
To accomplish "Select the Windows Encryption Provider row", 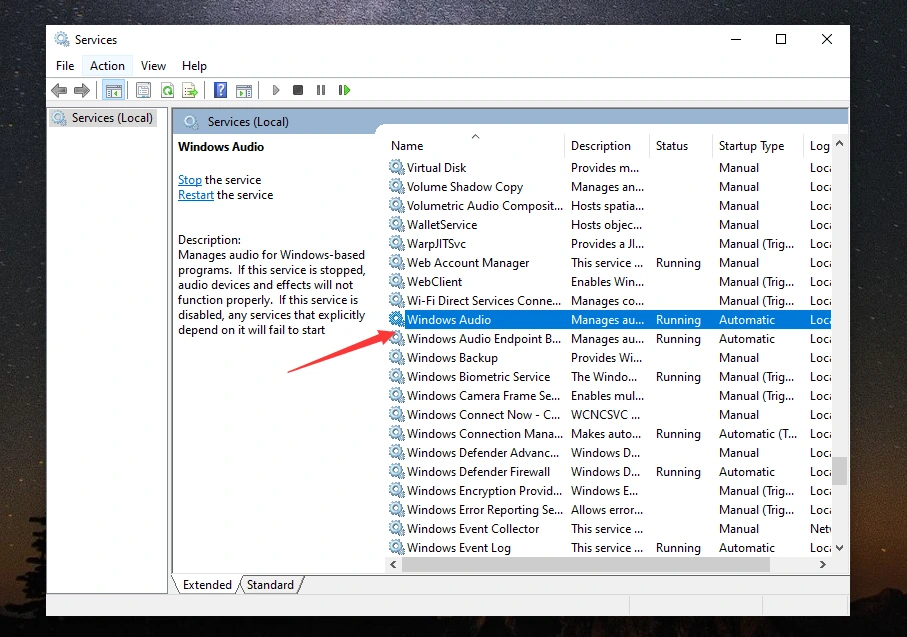I will 609,491.
